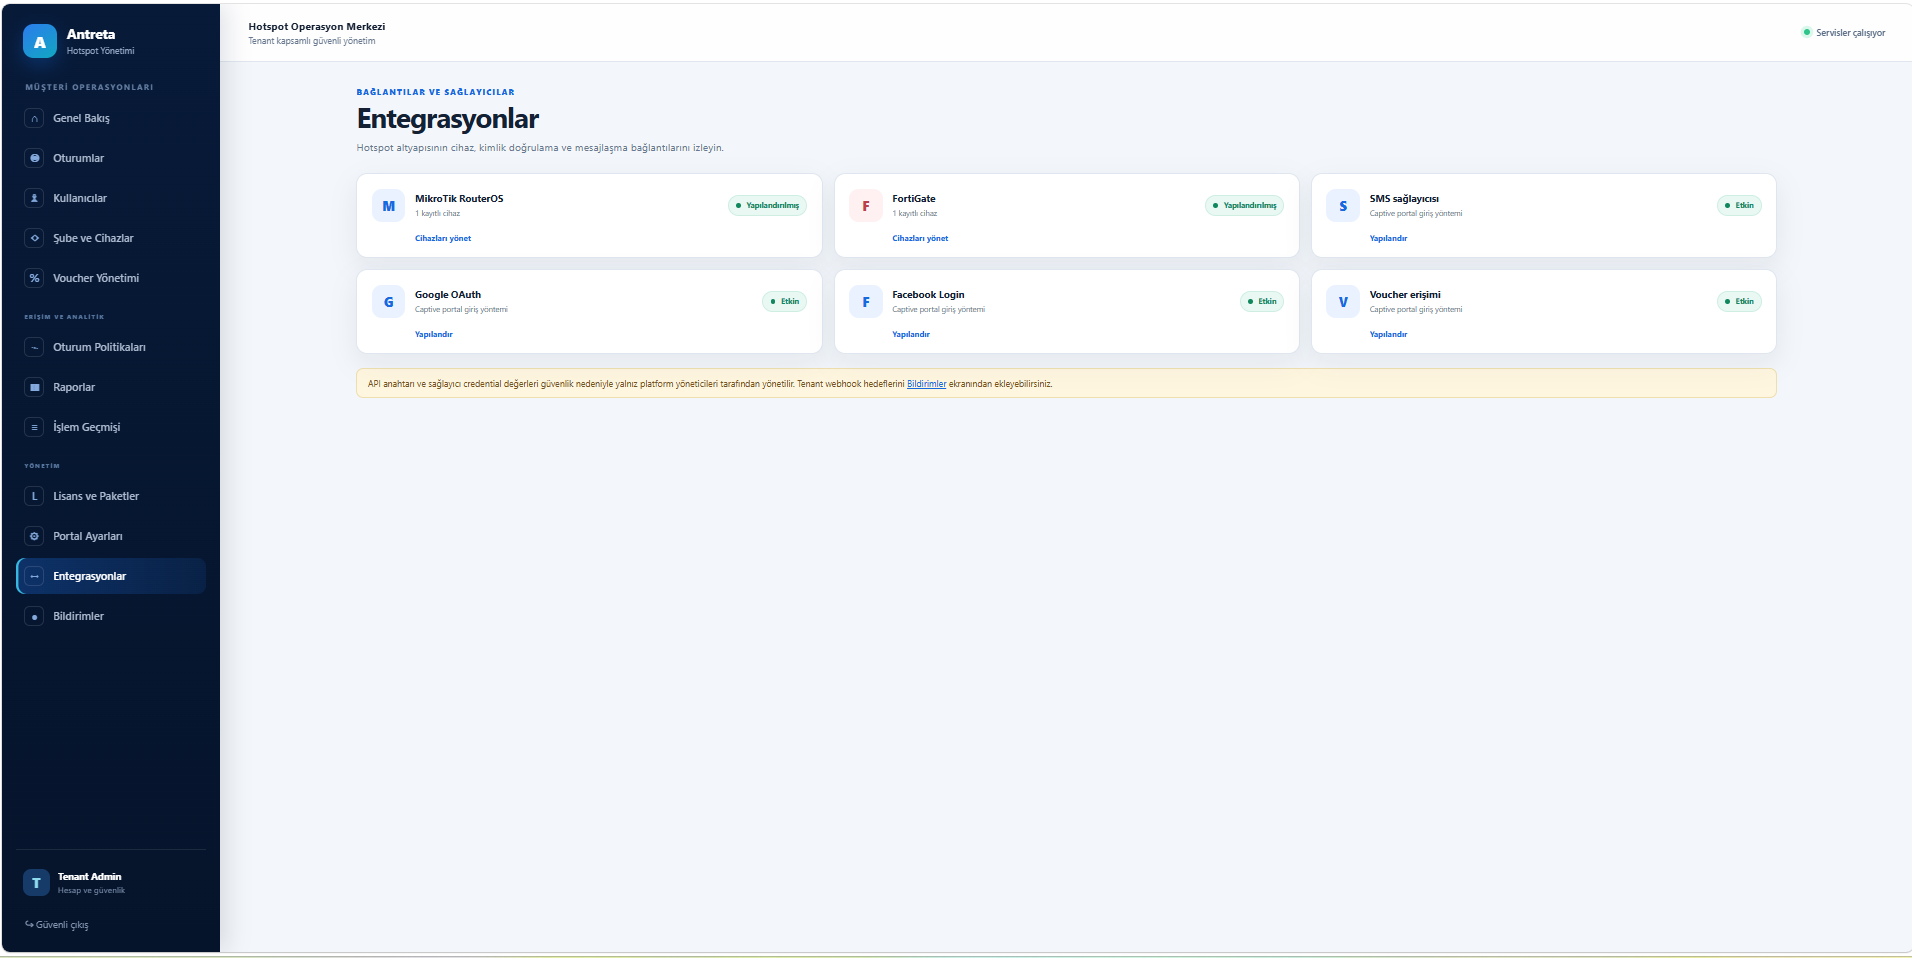
Task: Open Cihazları yönet under MikroTik RouterOS
Action: tap(443, 238)
